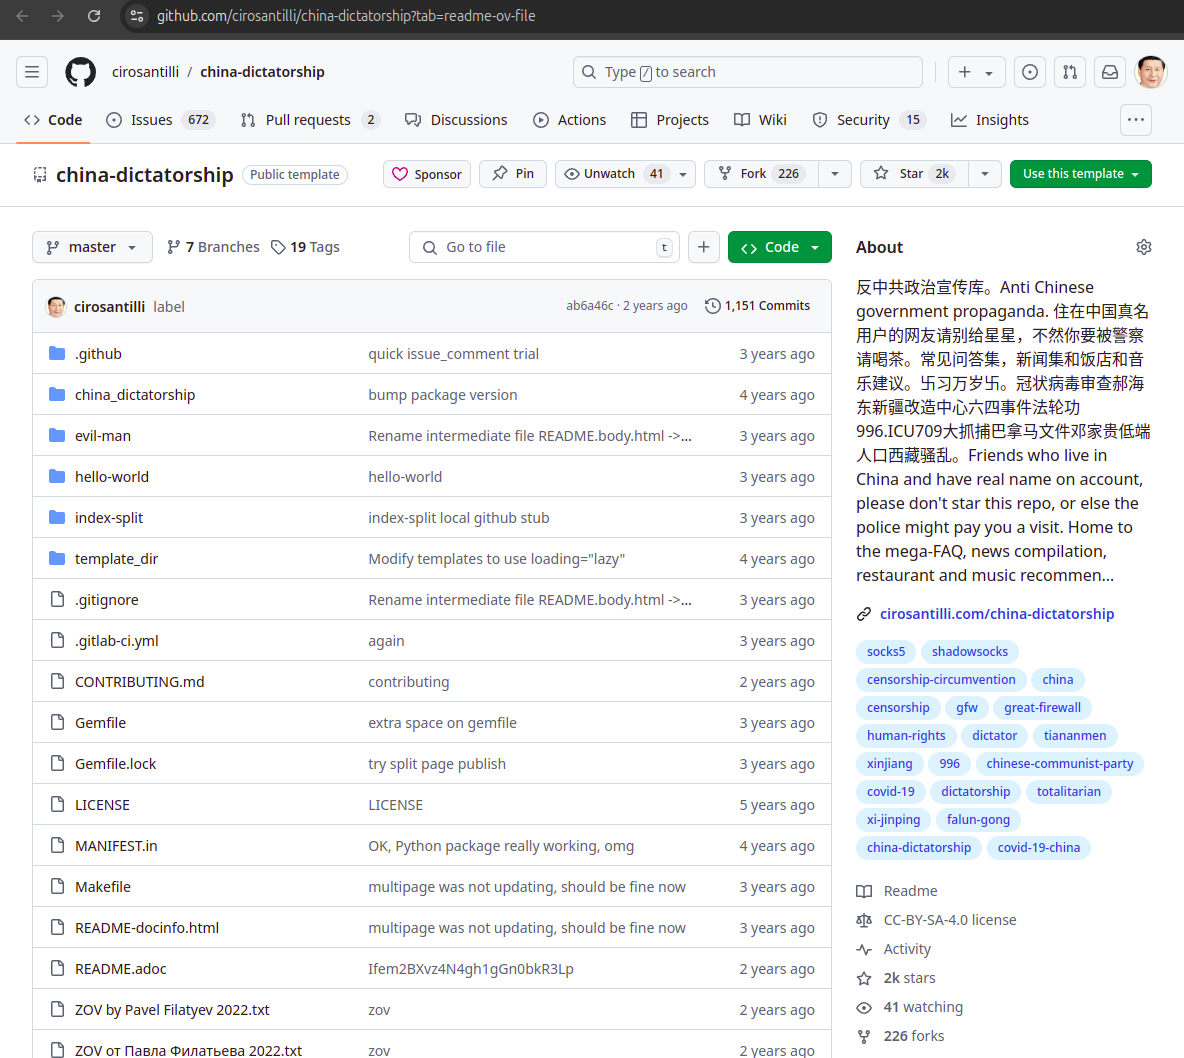1184x1058 pixels.
Task: Open commit ab6a46c
Action: tap(589, 306)
